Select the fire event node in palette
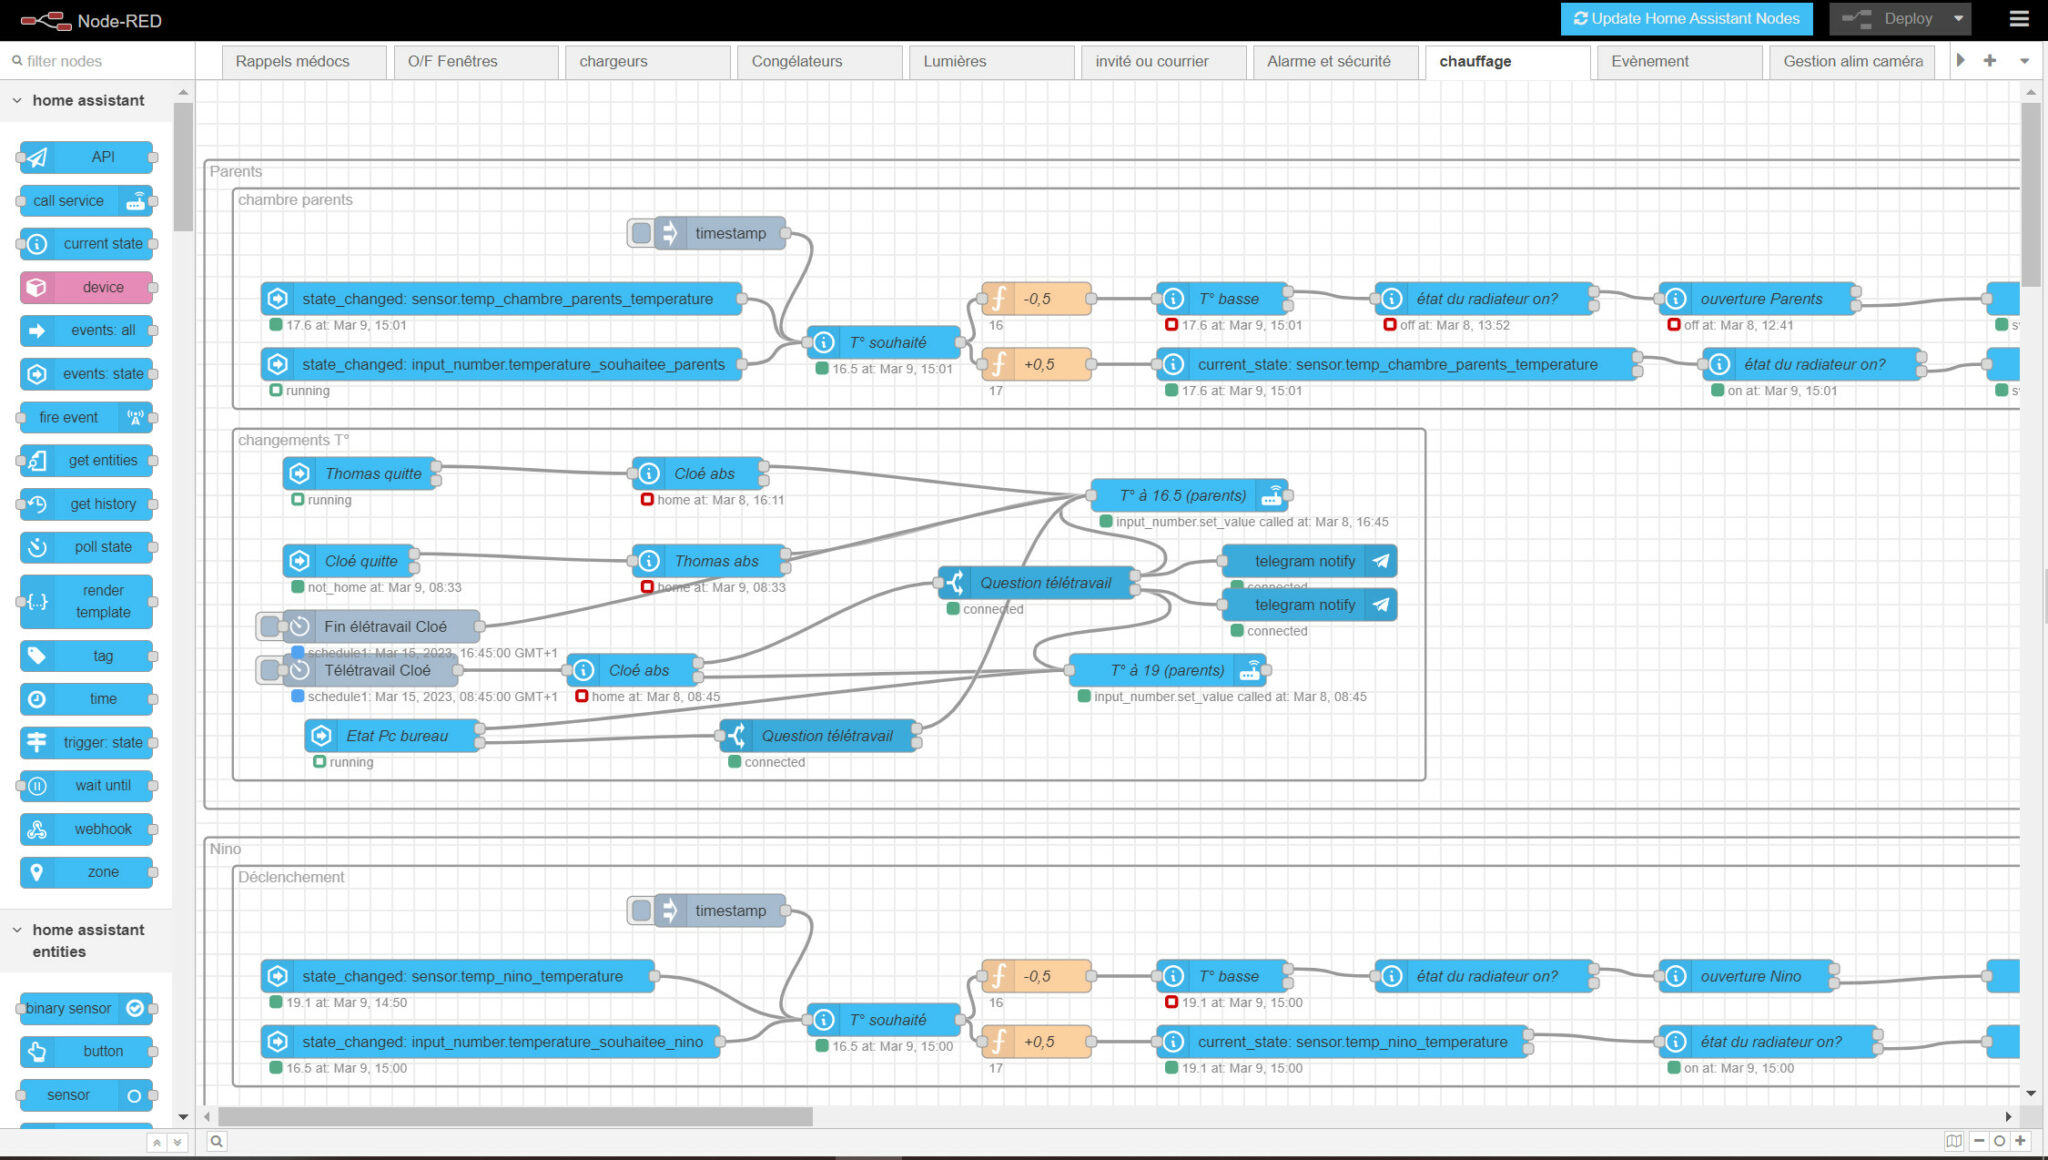Screen dimensions: 2048x1160 (85, 417)
